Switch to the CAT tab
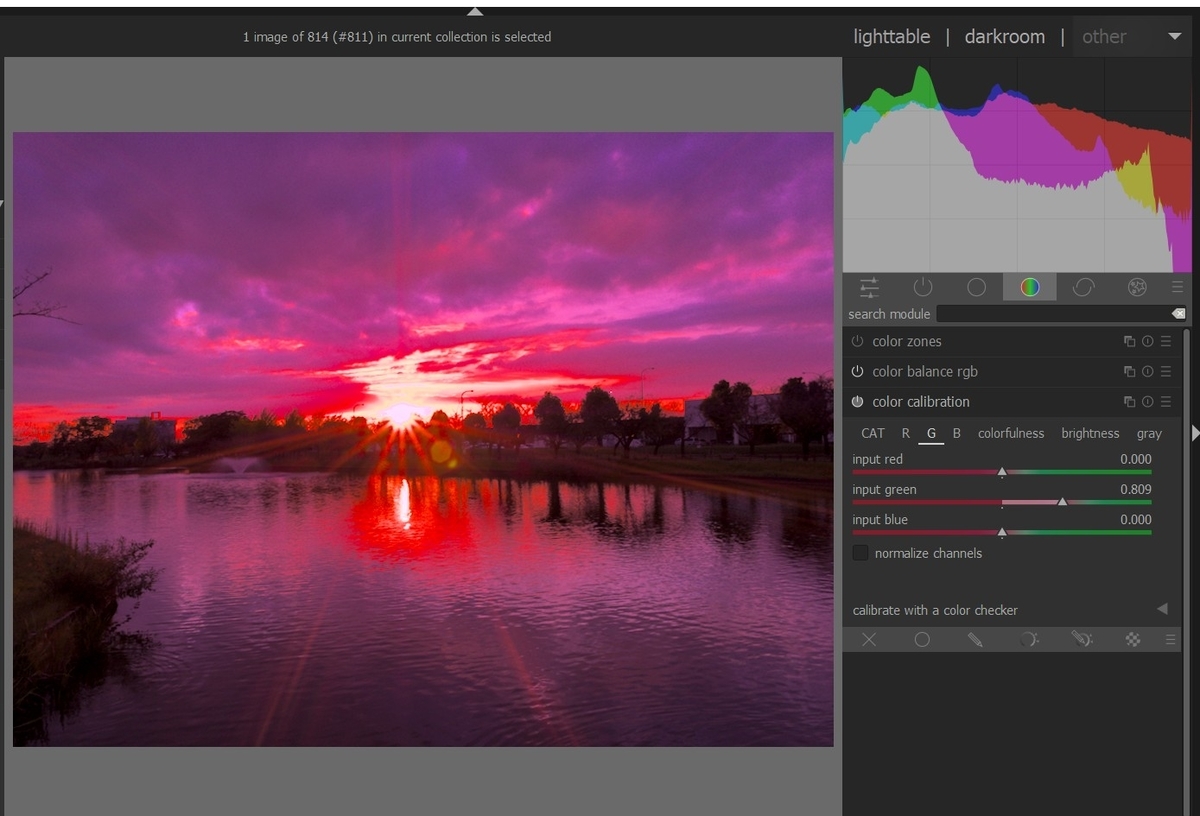1200x816 pixels. [873, 433]
